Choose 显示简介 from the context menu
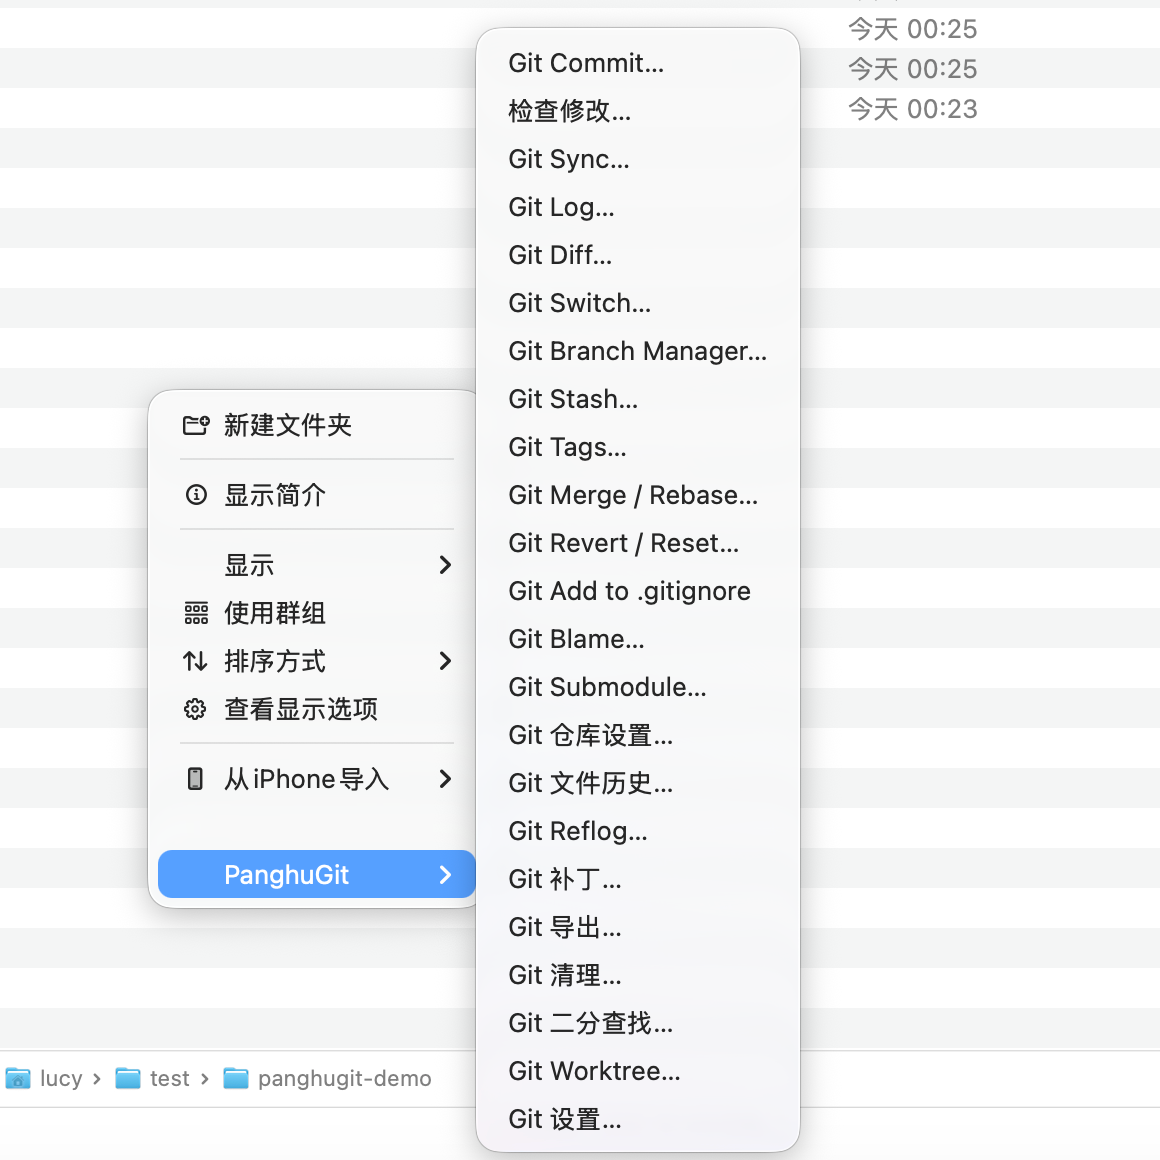Image resolution: width=1160 pixels, height=1160 pixels. coord(317,494)
